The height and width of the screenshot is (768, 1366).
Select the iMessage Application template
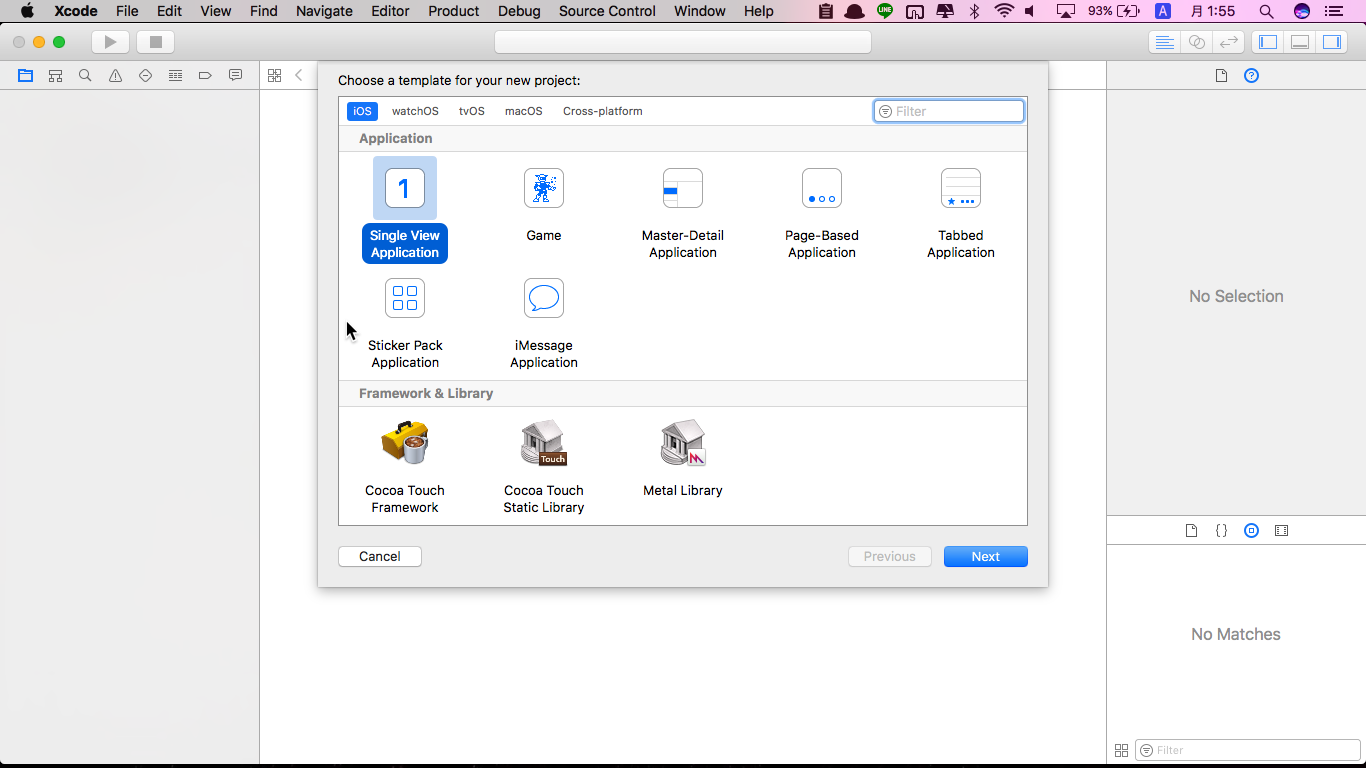point(544,322)
